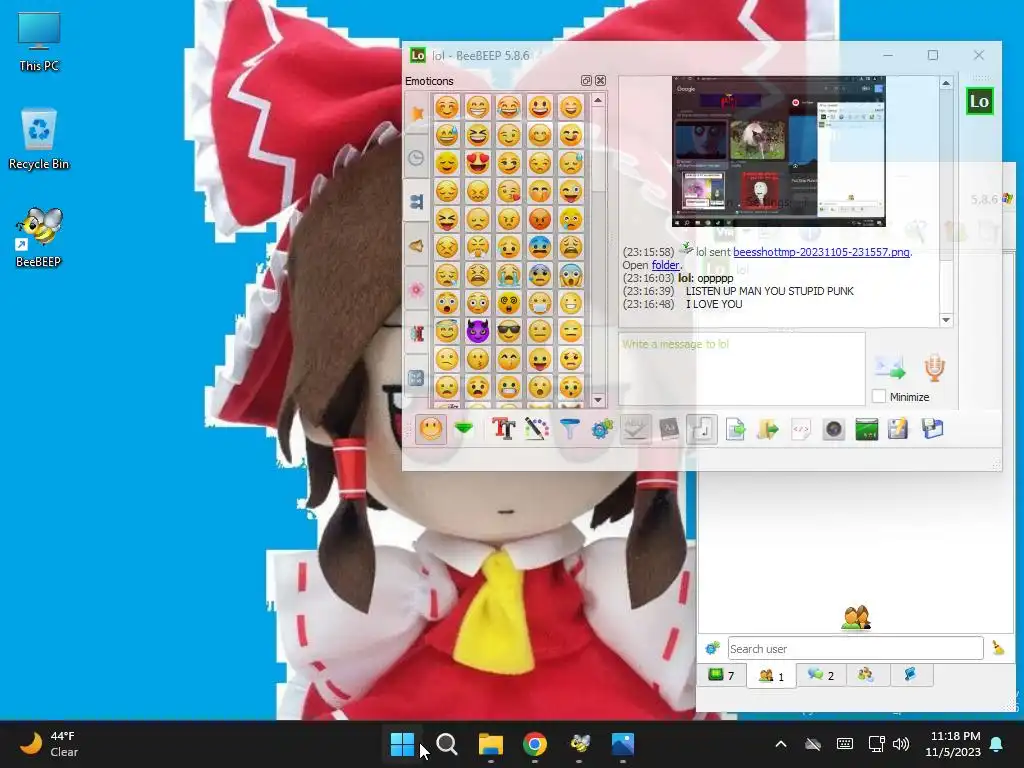
Task: Toggle the emoticons panel button in chat toolbar
Action: pyautogui.click(x=430, y=429)
